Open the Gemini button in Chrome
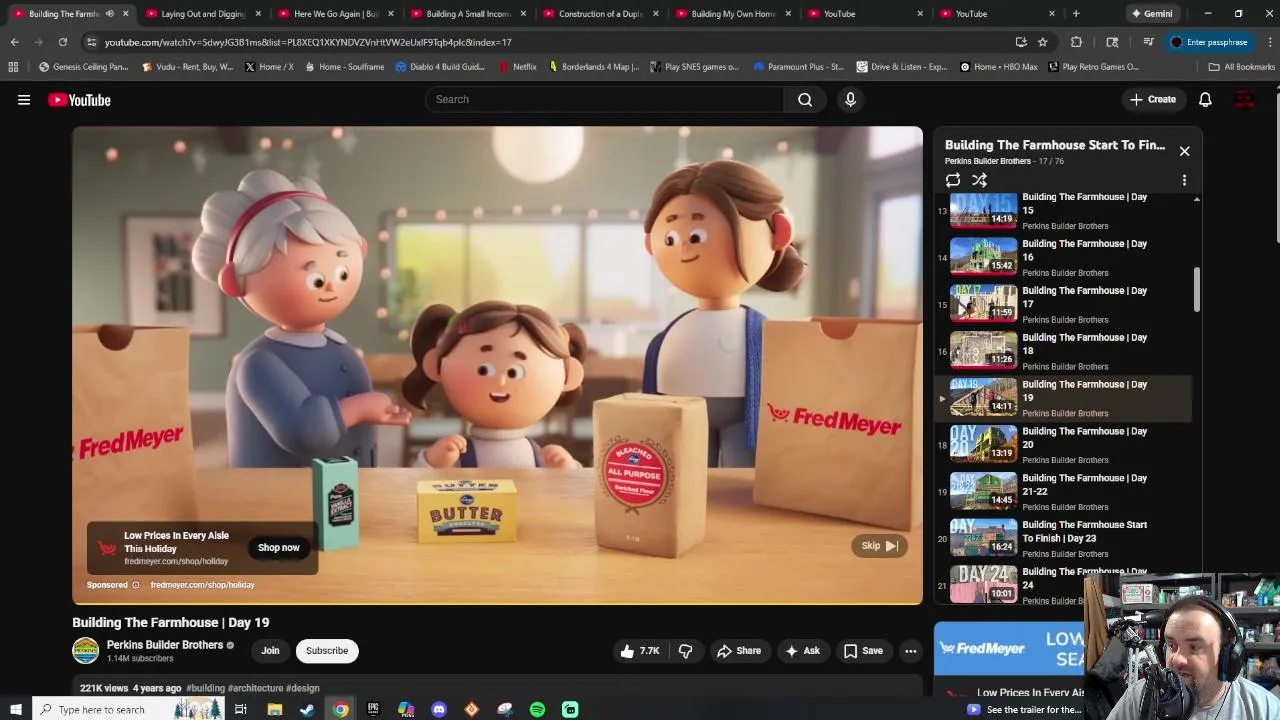1280x720 pixels. pos(1152,14)
